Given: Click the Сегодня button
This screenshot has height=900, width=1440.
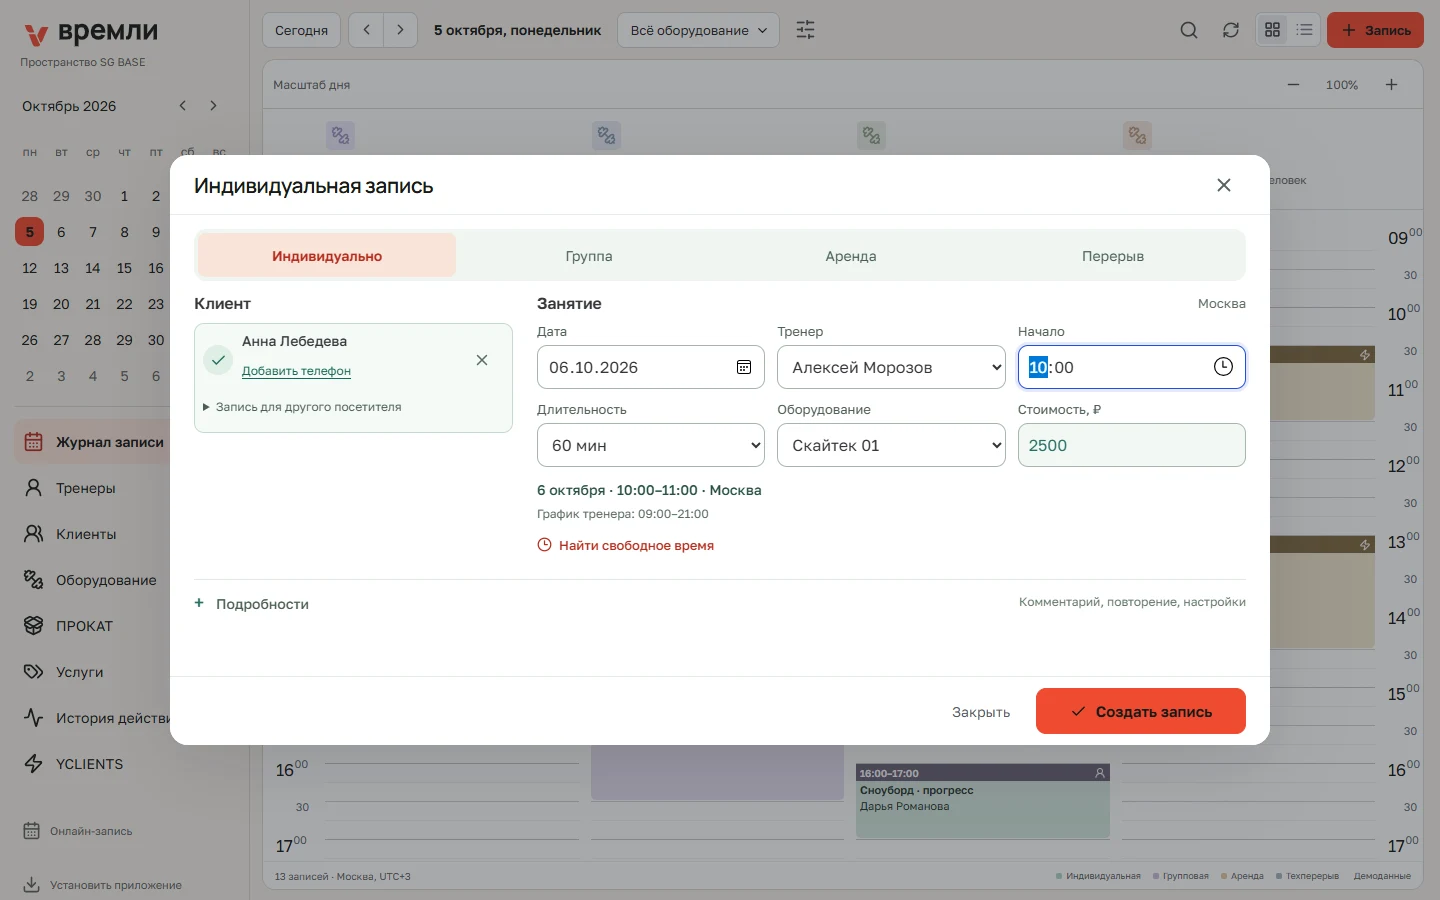Looking at the screenshot, I should pyautogui.click(x=302, y=30).
